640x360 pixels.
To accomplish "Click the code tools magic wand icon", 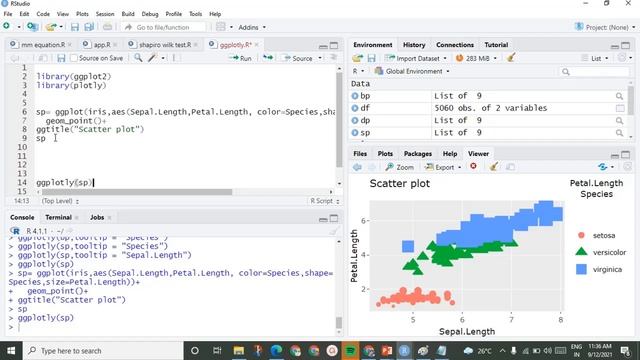I will (153, 58).
